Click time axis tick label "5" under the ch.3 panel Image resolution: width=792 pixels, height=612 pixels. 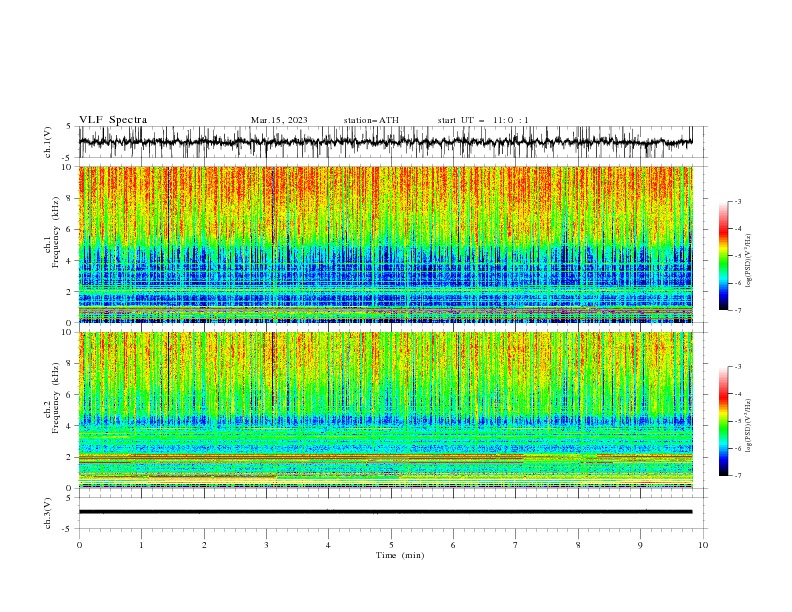pyautogui.click(x=391, y=545)
